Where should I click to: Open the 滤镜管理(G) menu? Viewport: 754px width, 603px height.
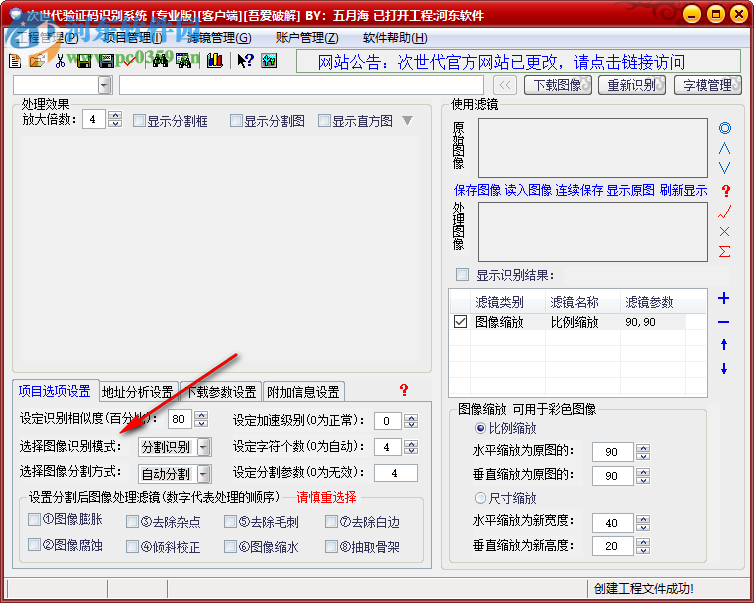pyautogui.click(x=219, y=38)
